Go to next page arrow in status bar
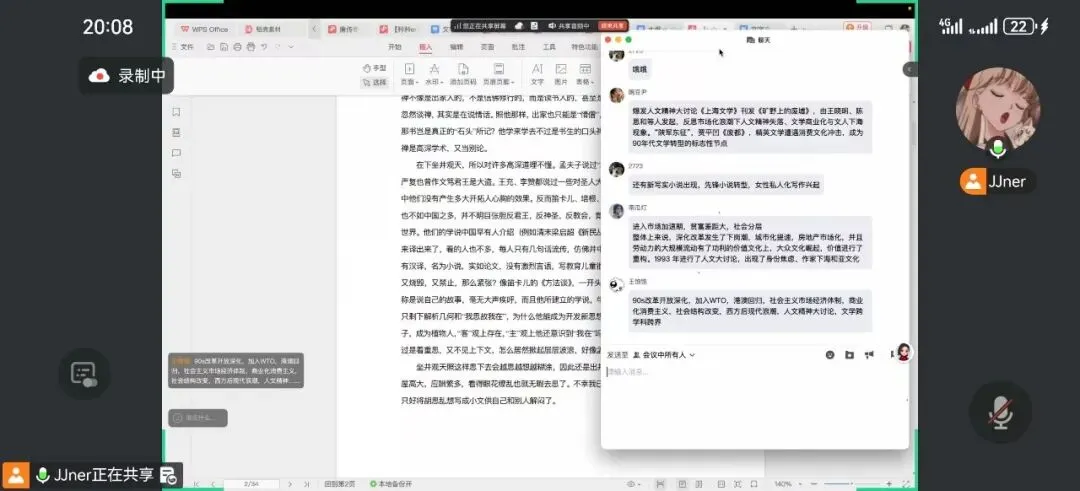 tap(290, 484)
